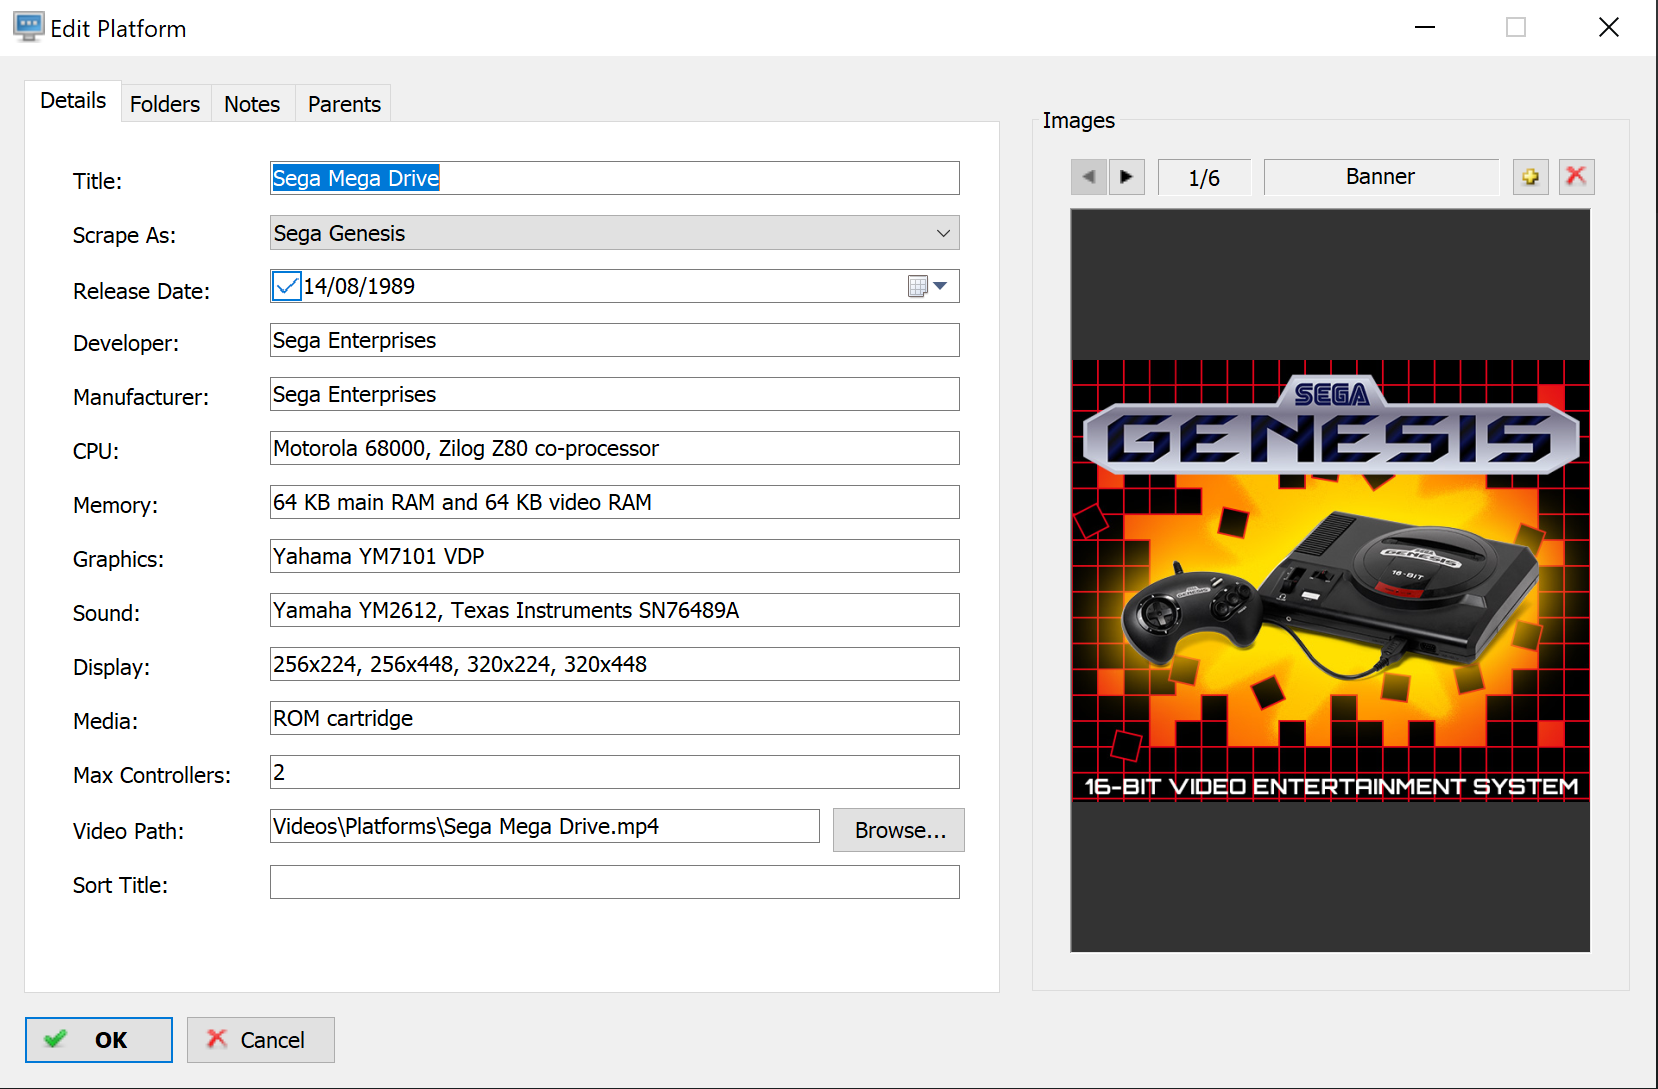Screen dimensions: 1658x1089
Task: Open the Banner image type selector
Action: 1380,177
